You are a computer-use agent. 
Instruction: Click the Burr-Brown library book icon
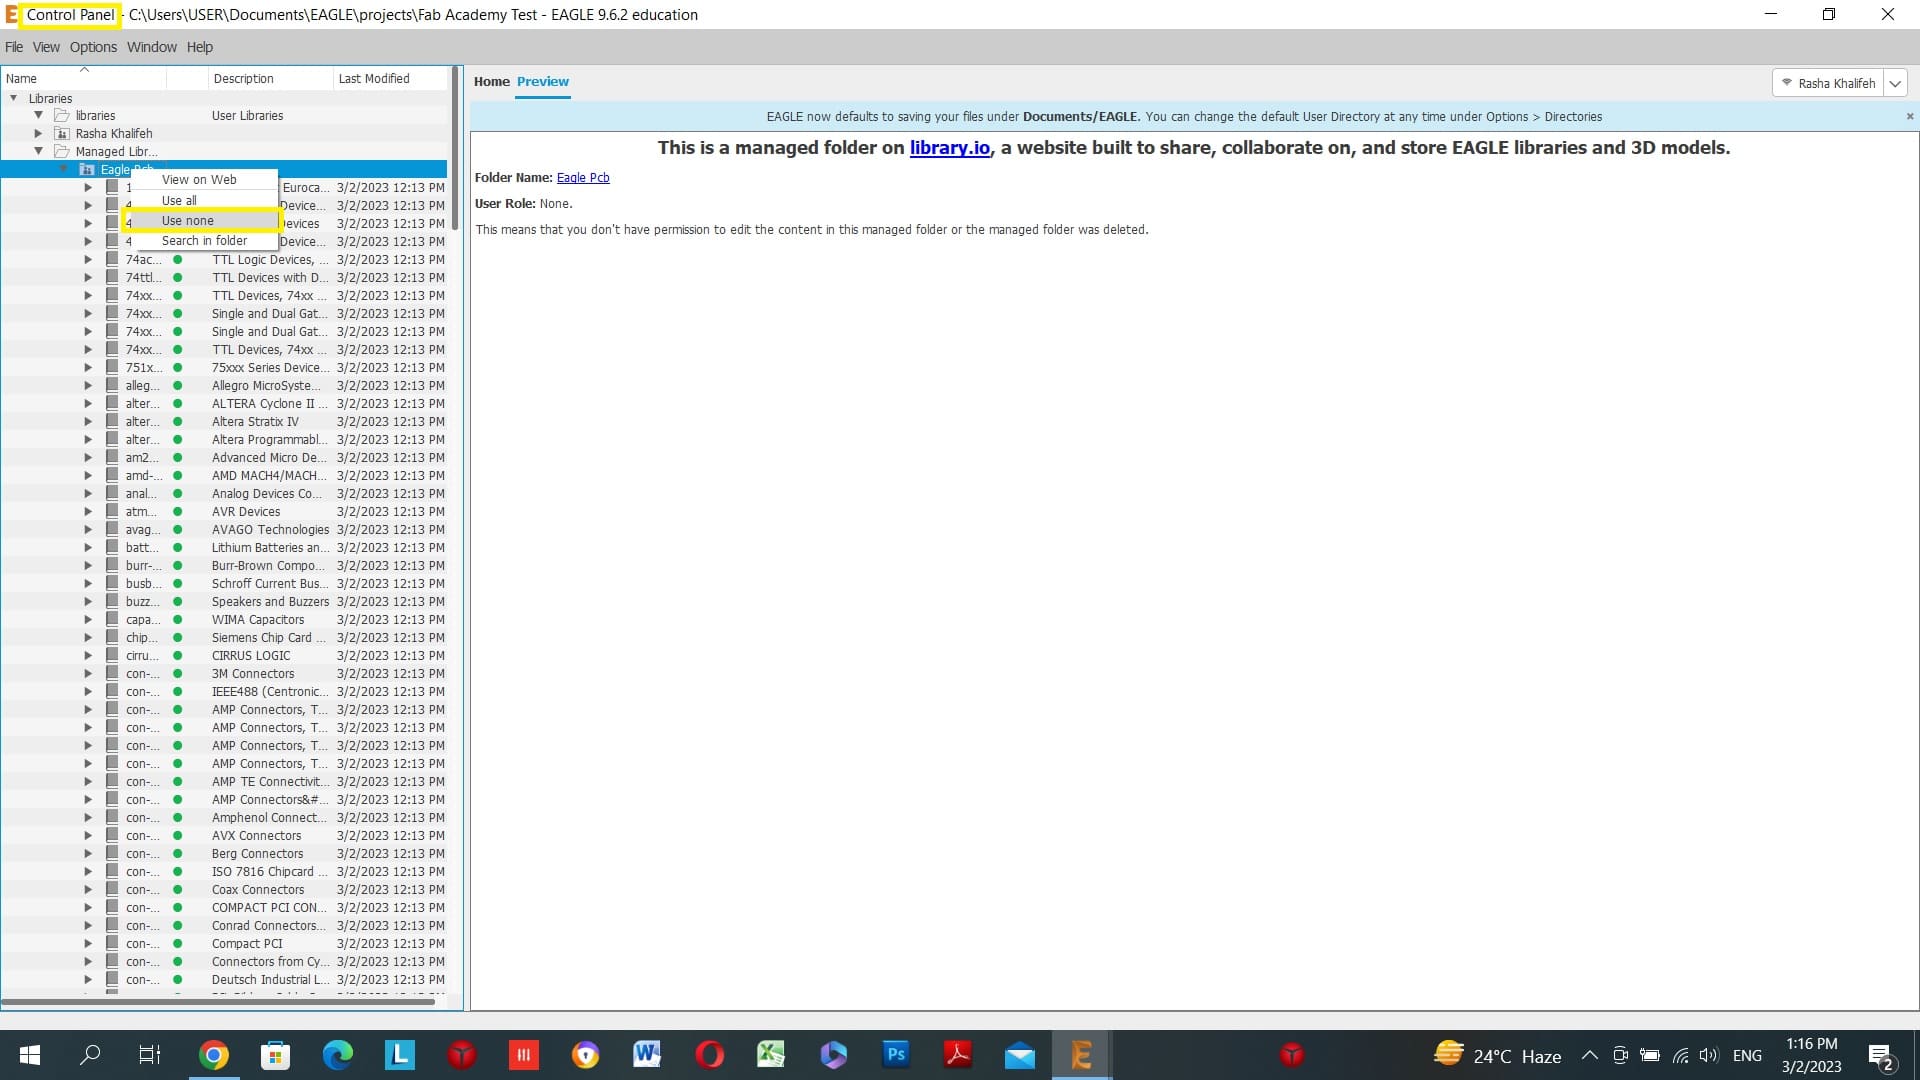[112, 566]
